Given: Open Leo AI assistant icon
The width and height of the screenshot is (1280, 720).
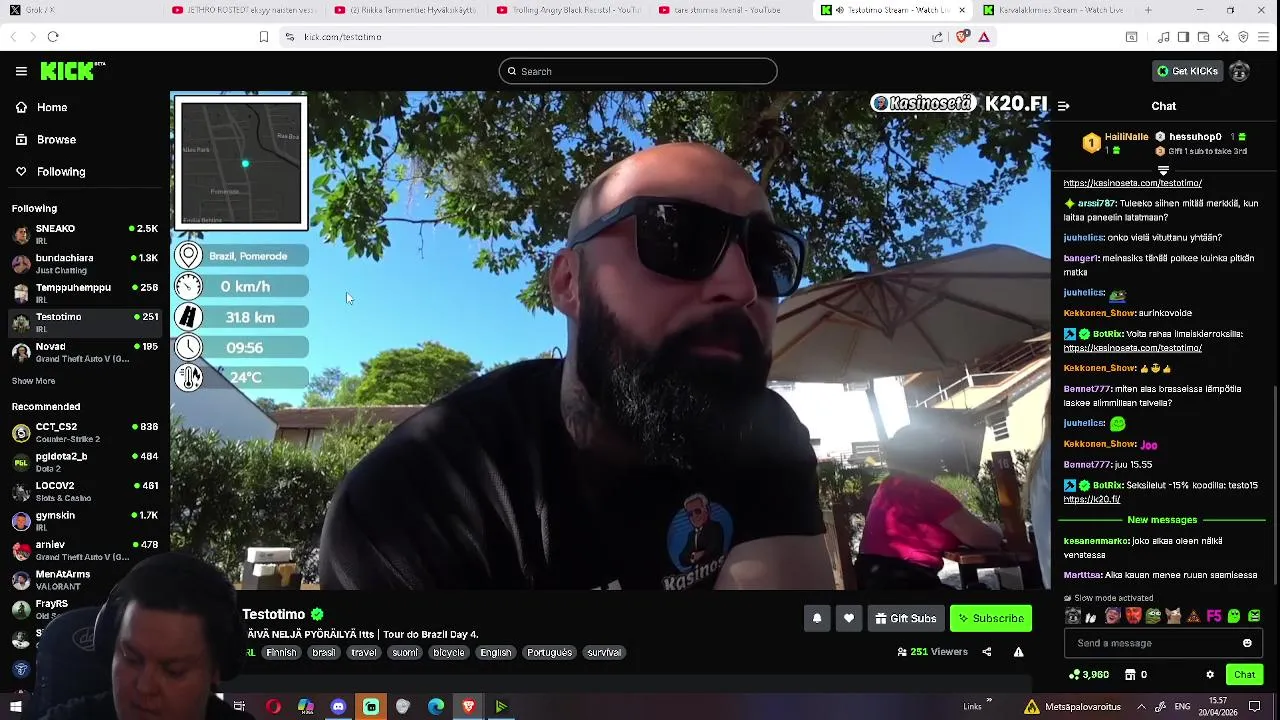Looking at the screenshot, I should click(1223, 37).
